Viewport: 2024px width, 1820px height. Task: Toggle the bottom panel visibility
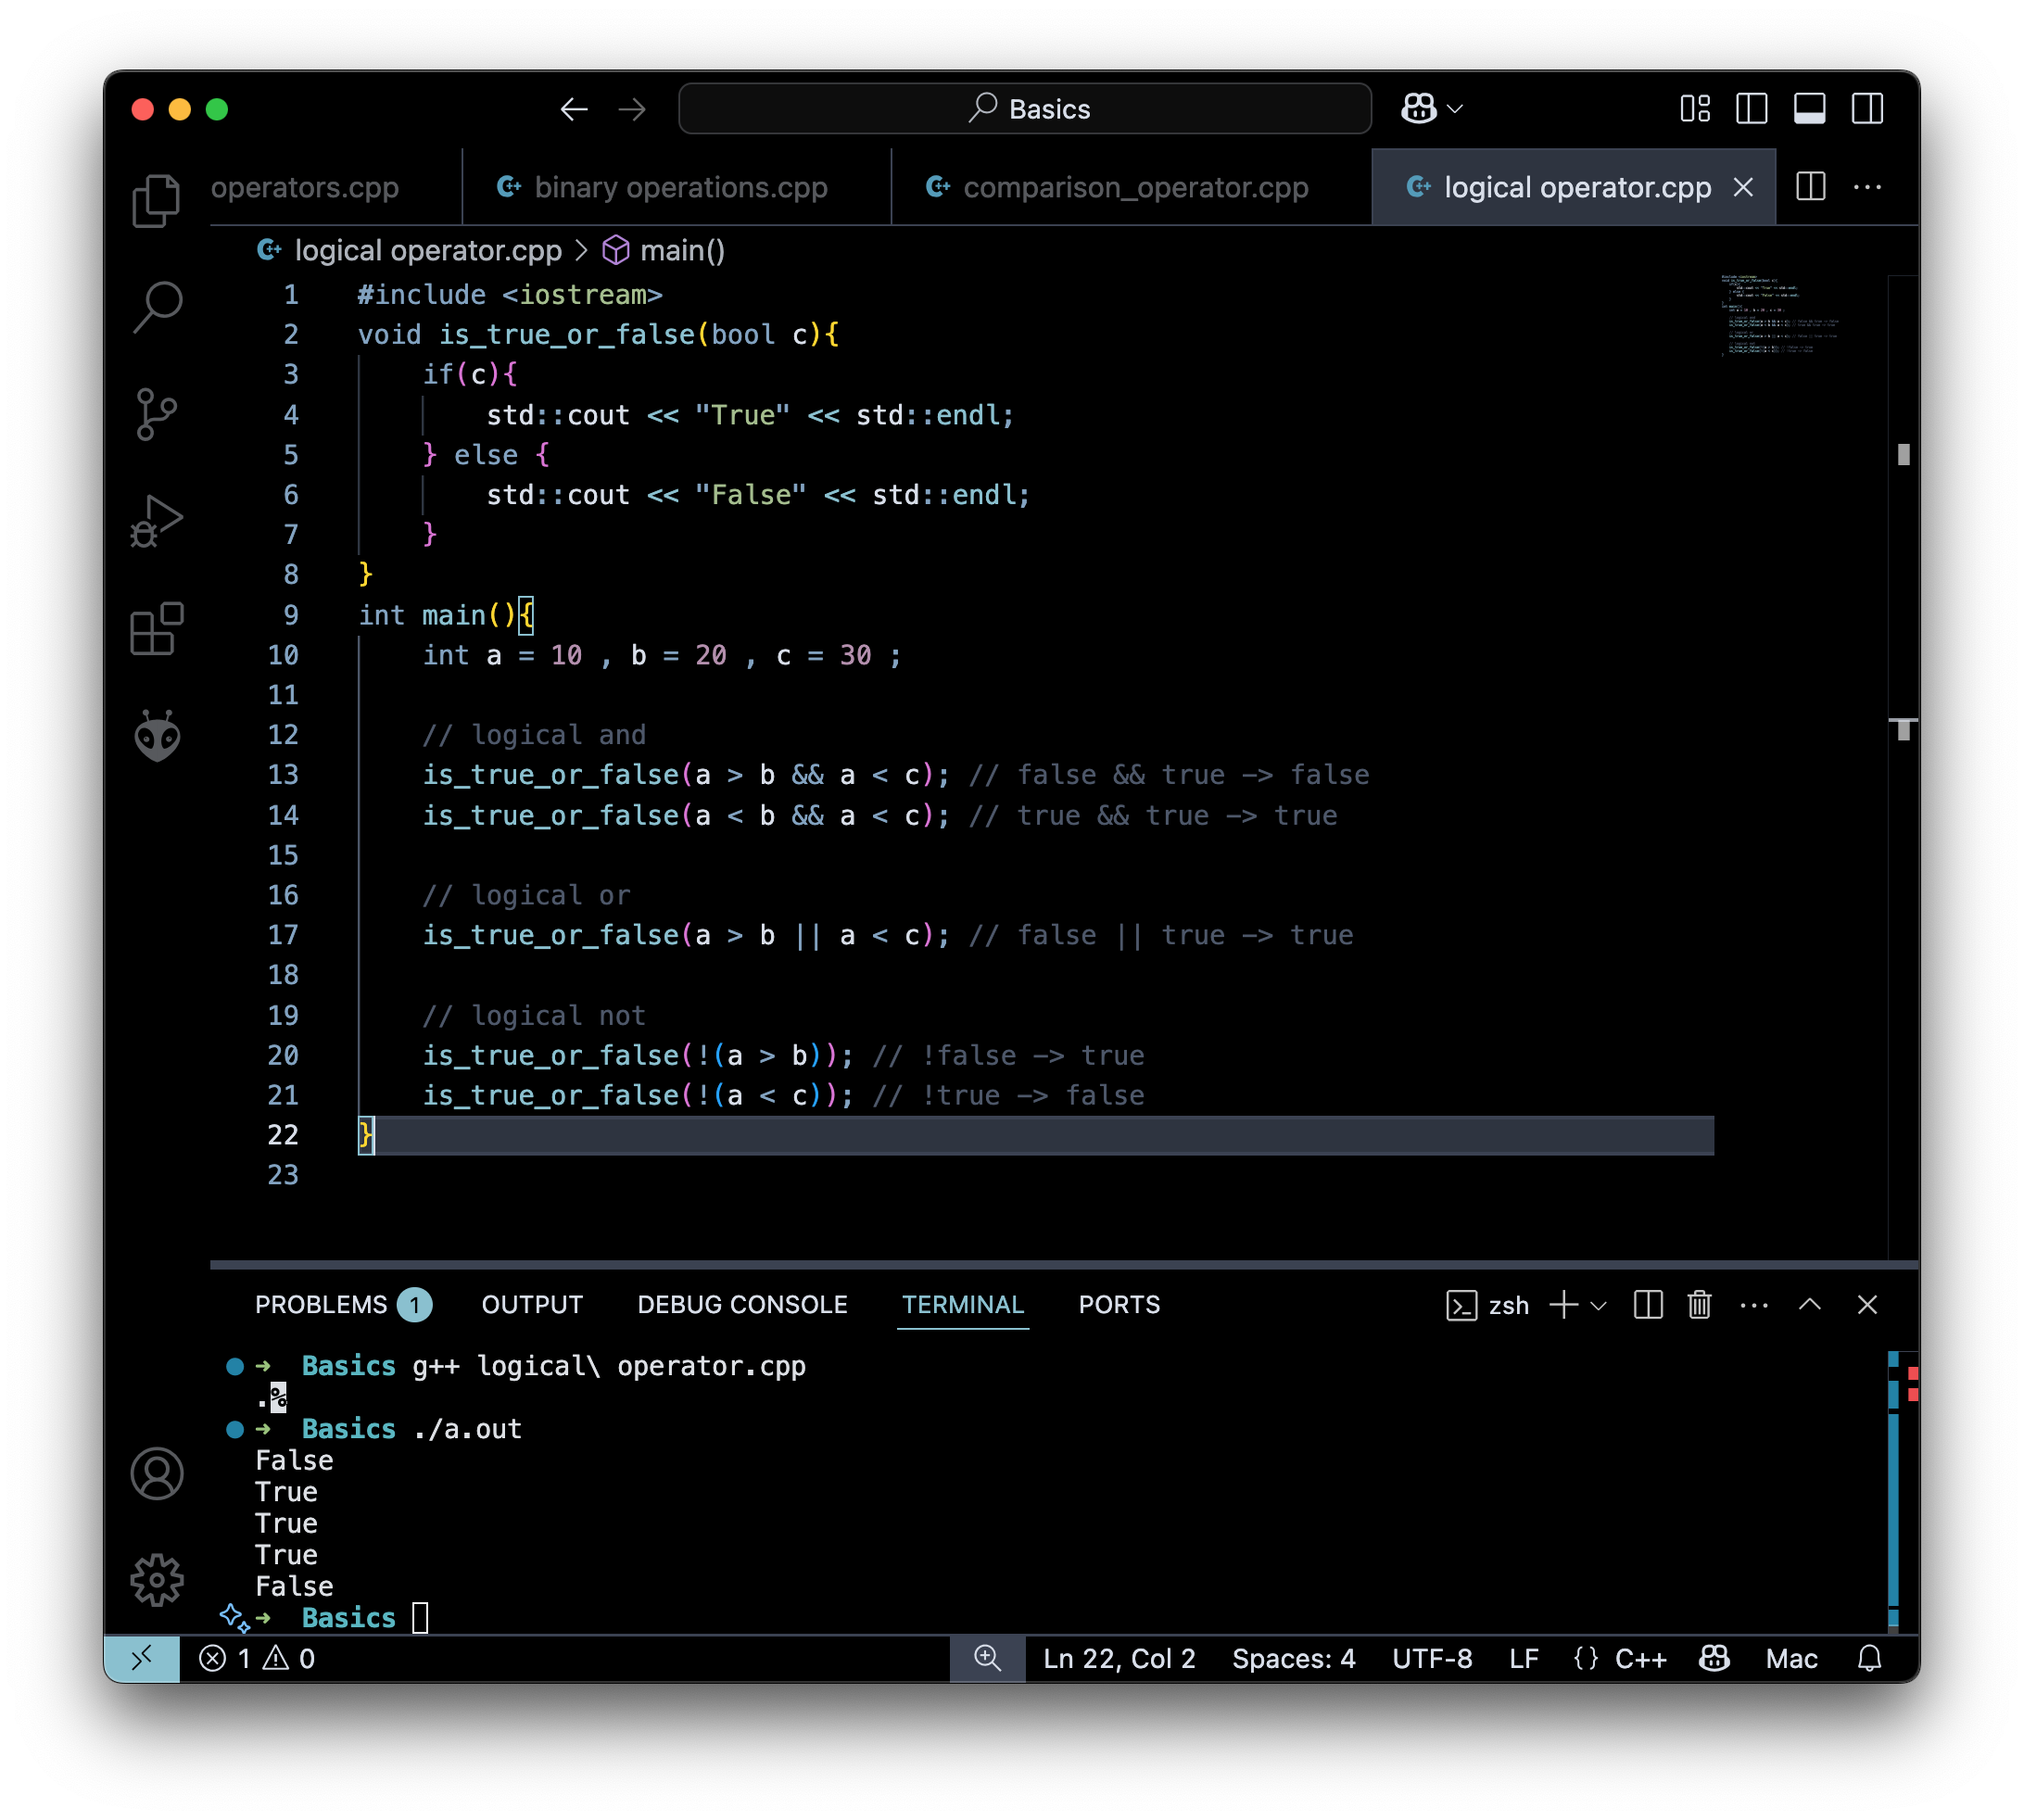point(1811,109)
